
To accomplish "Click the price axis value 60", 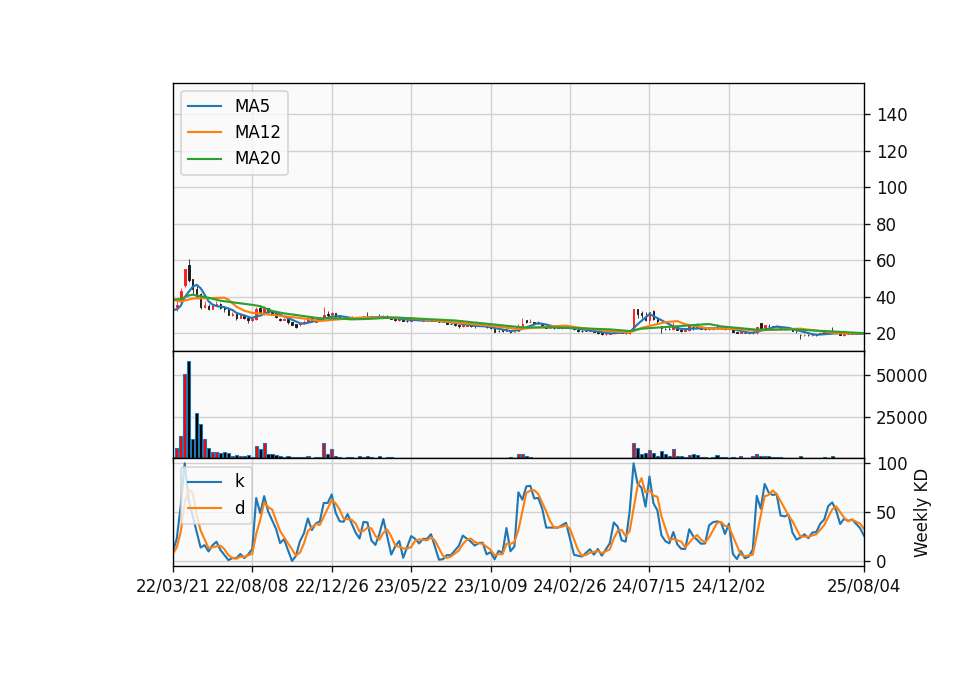I will click(887, 261).
